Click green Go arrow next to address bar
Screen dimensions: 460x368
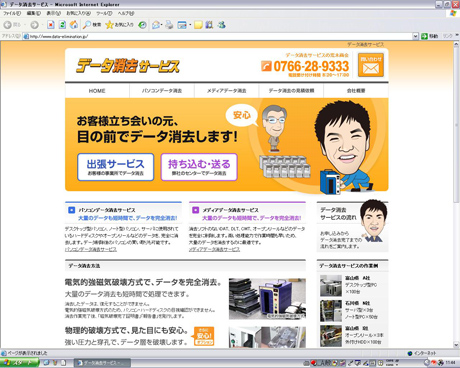tap(424, 36)
